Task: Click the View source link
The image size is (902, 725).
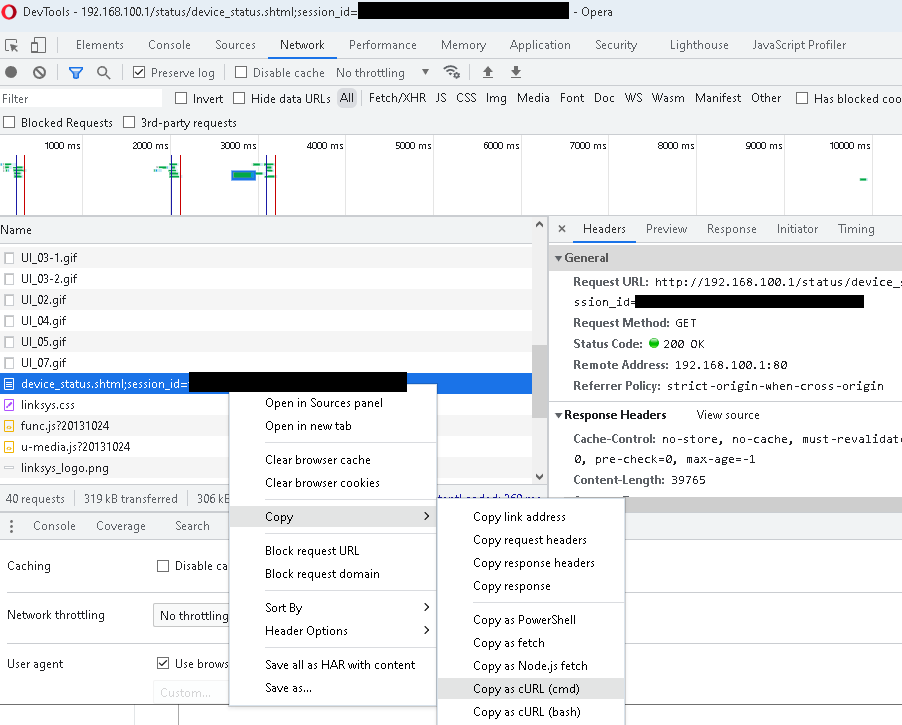Action: pos(728,415)
